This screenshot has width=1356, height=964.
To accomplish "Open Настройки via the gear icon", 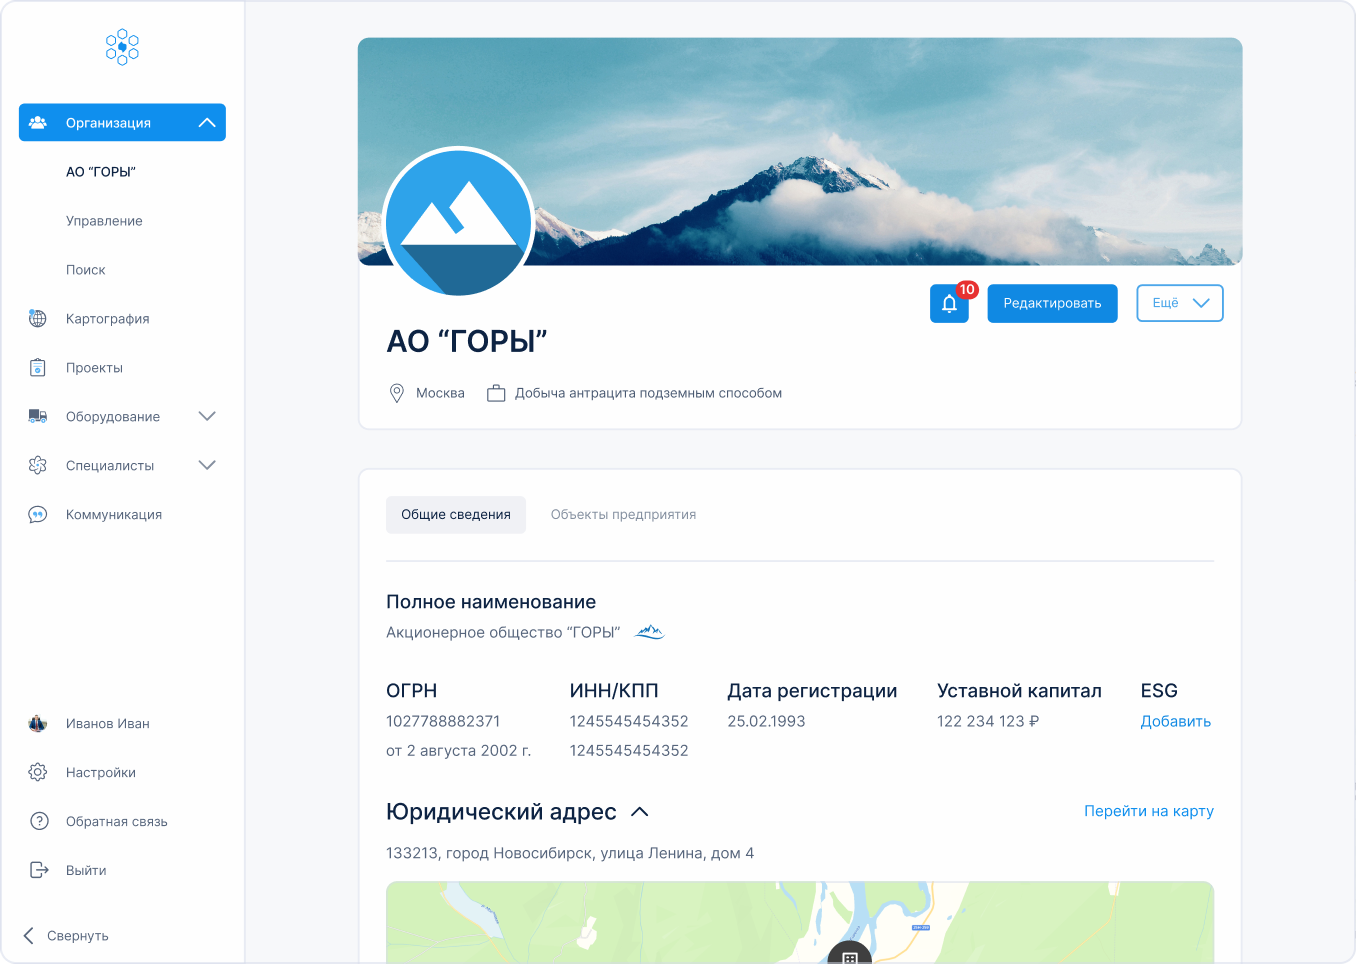I will point(37,772).
